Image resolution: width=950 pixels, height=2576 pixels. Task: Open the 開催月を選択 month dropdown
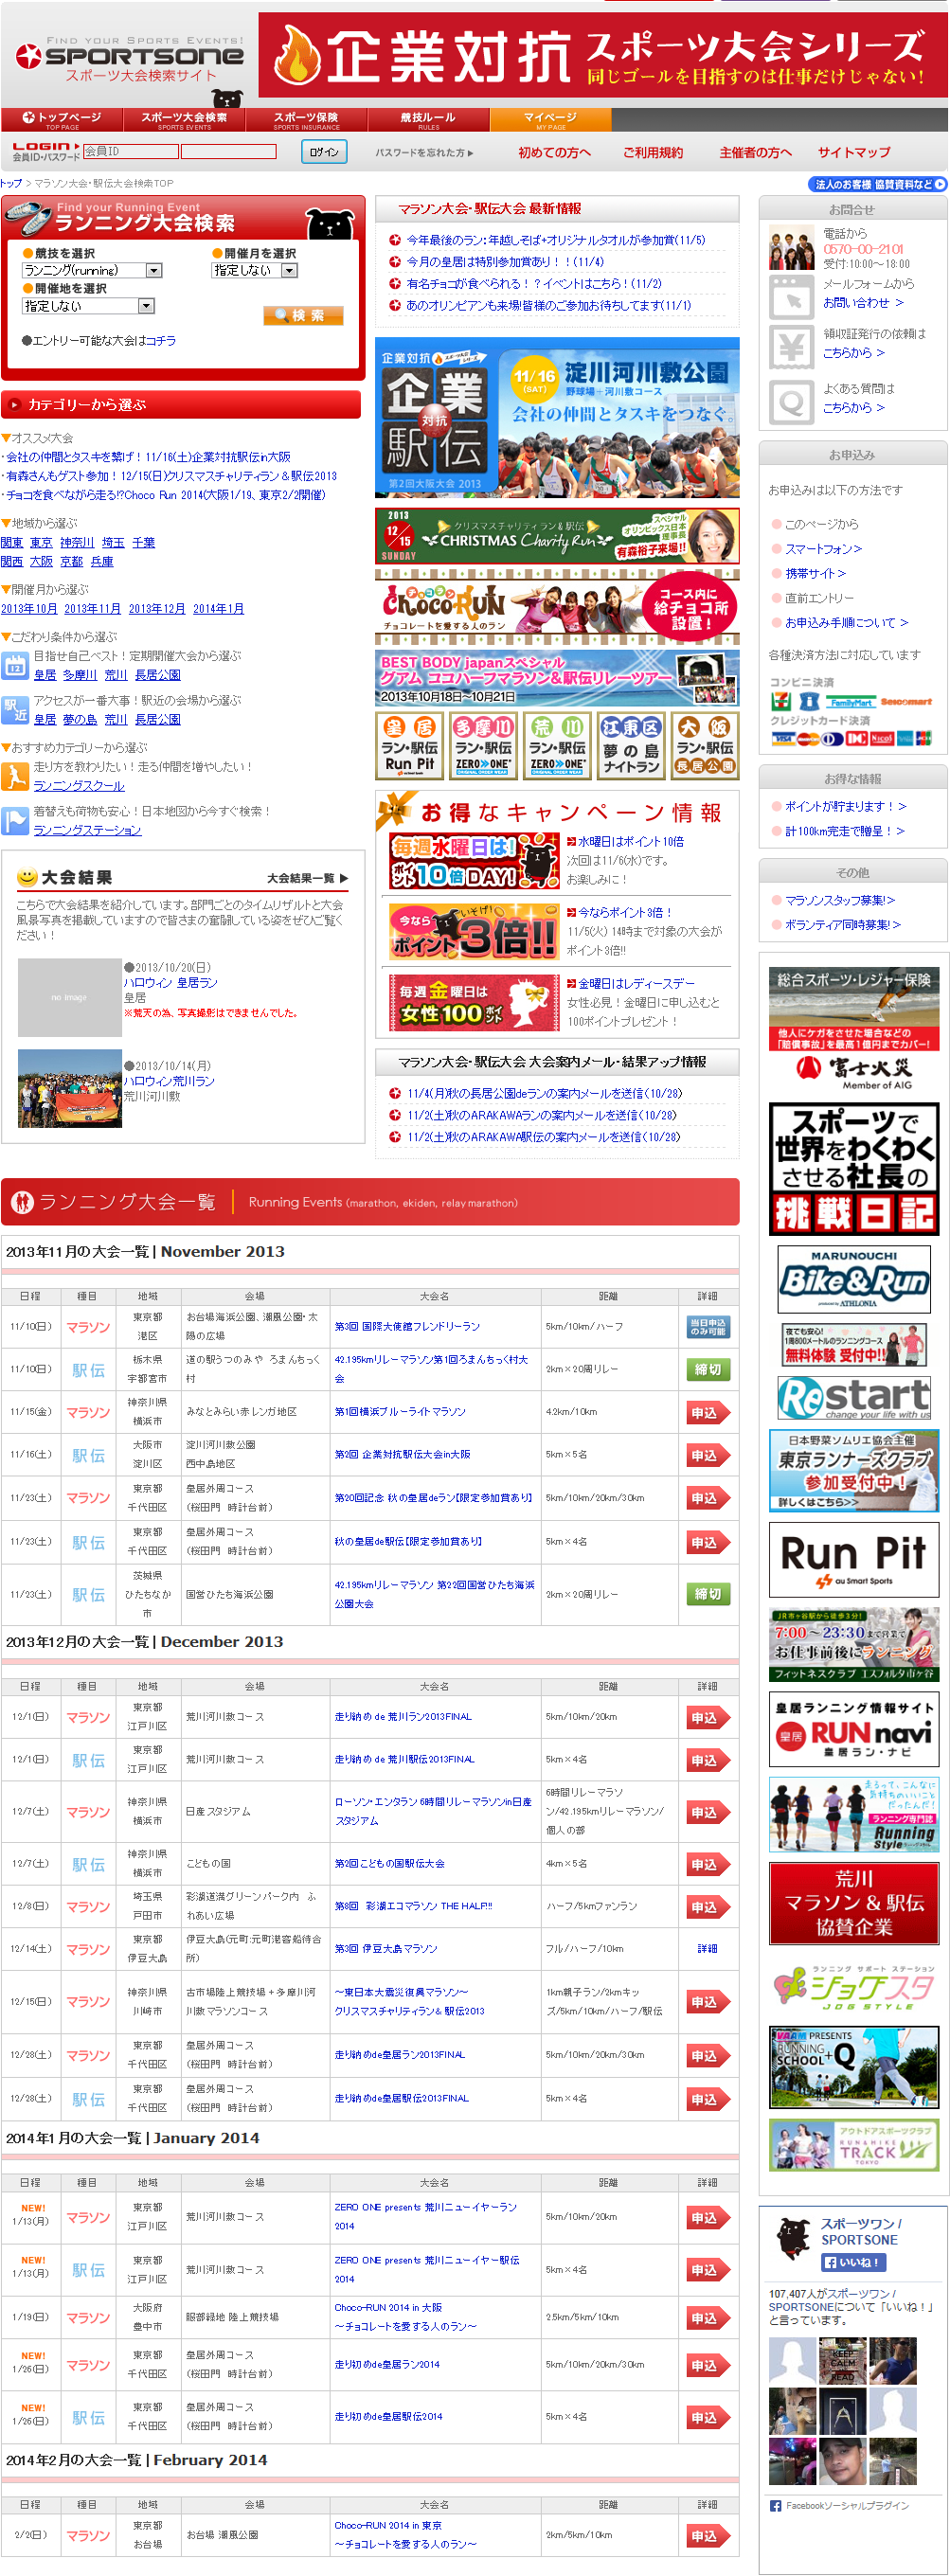click(255, 270)
